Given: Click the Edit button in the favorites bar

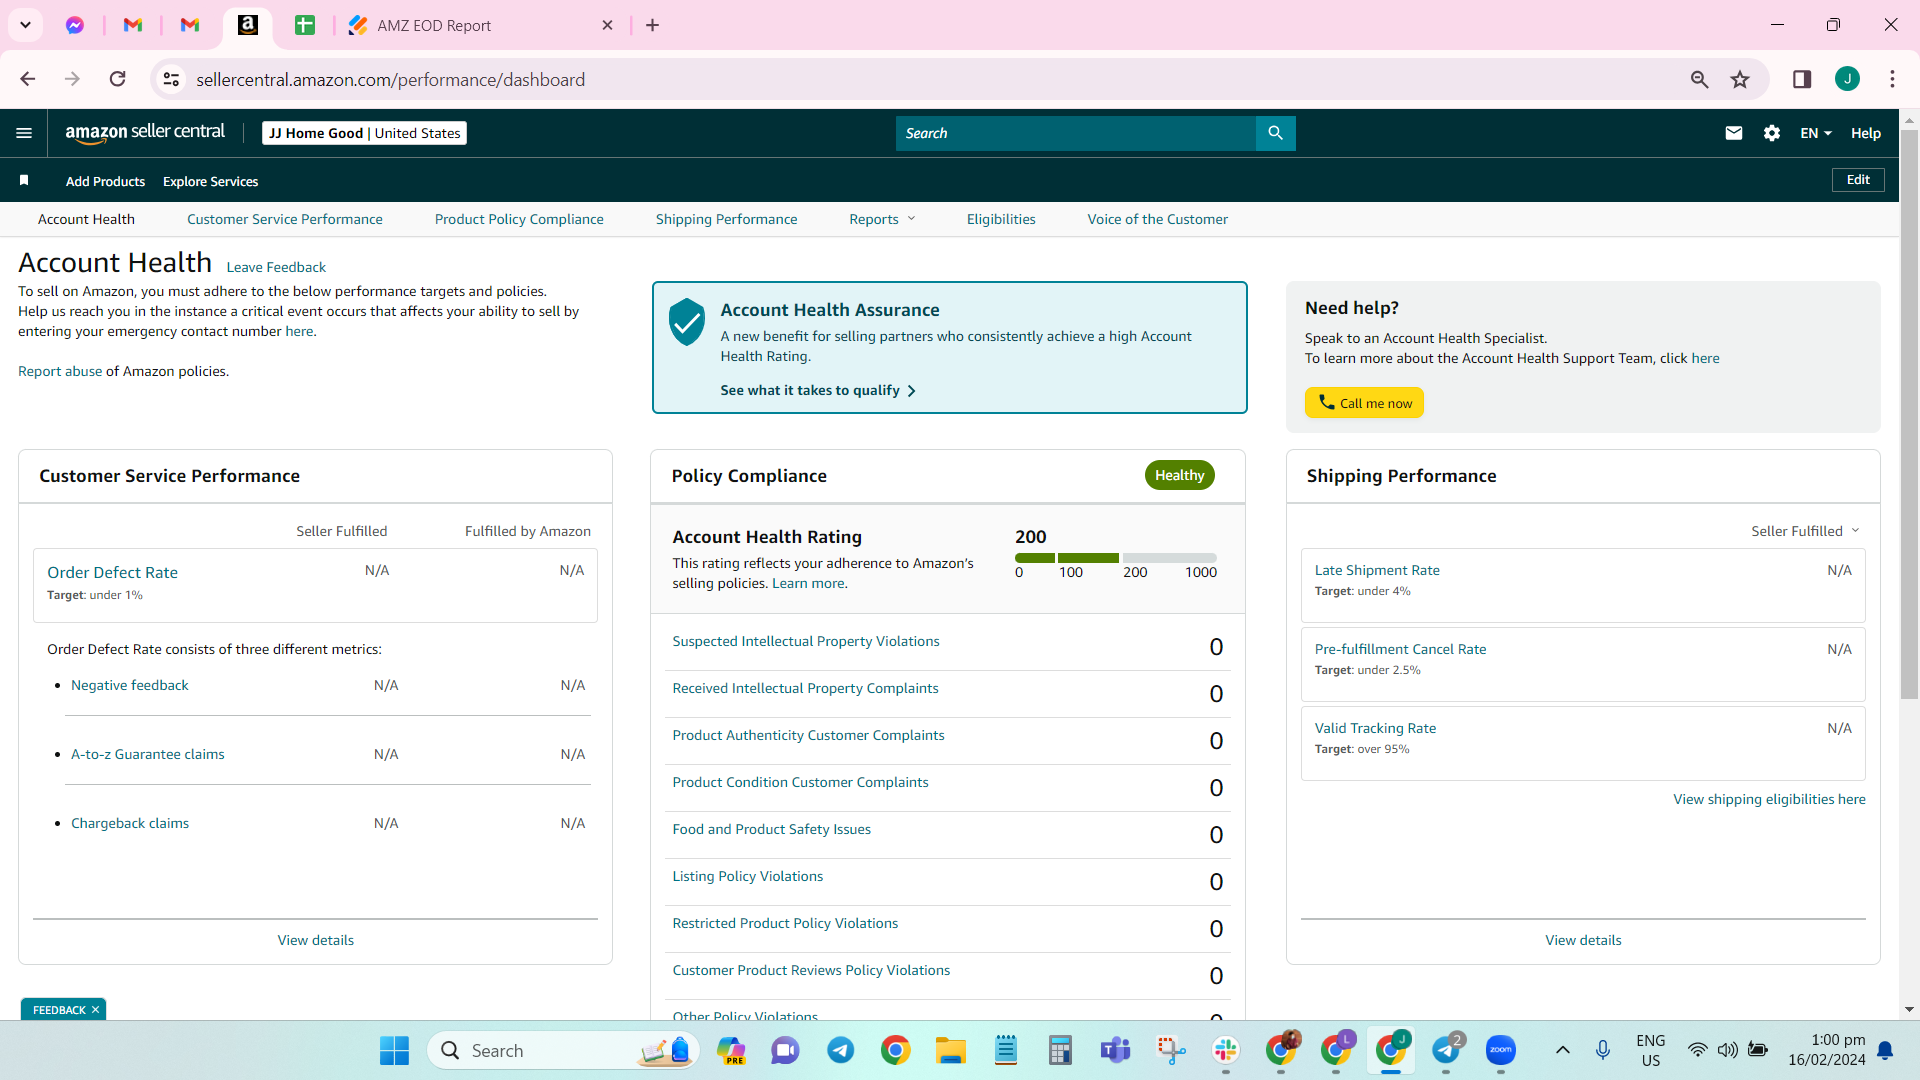Looking at the screenshot, I should coord(1858,180).
